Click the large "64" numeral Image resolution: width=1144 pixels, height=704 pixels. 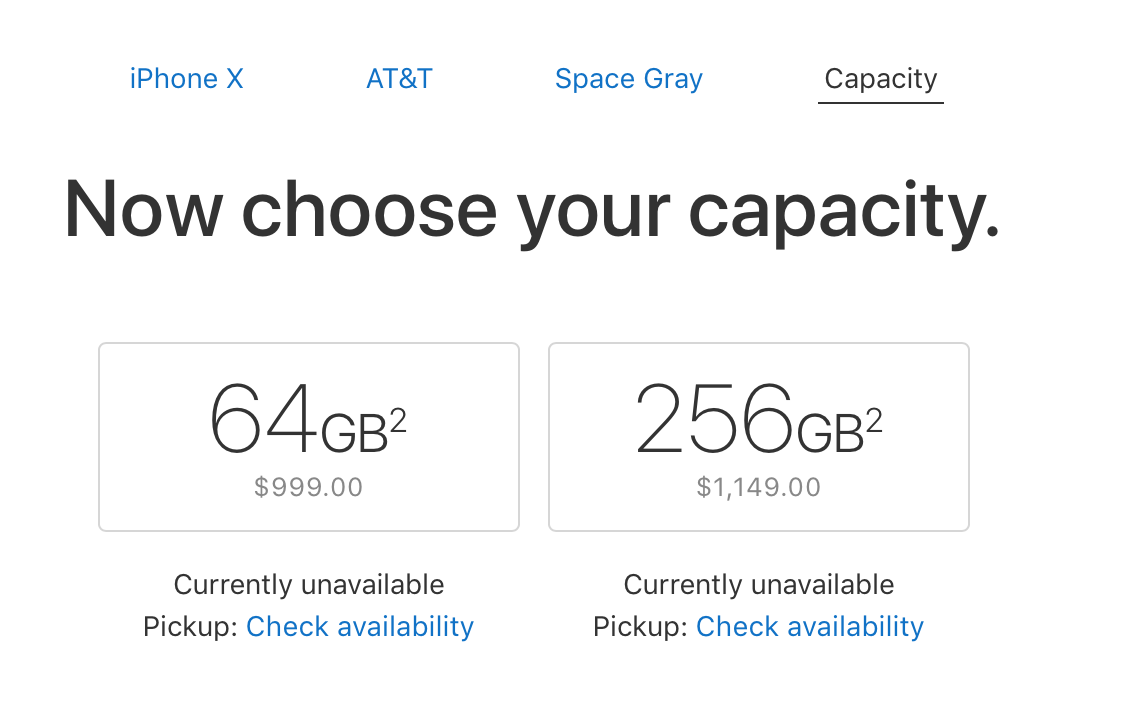click(x=263, y=421)
